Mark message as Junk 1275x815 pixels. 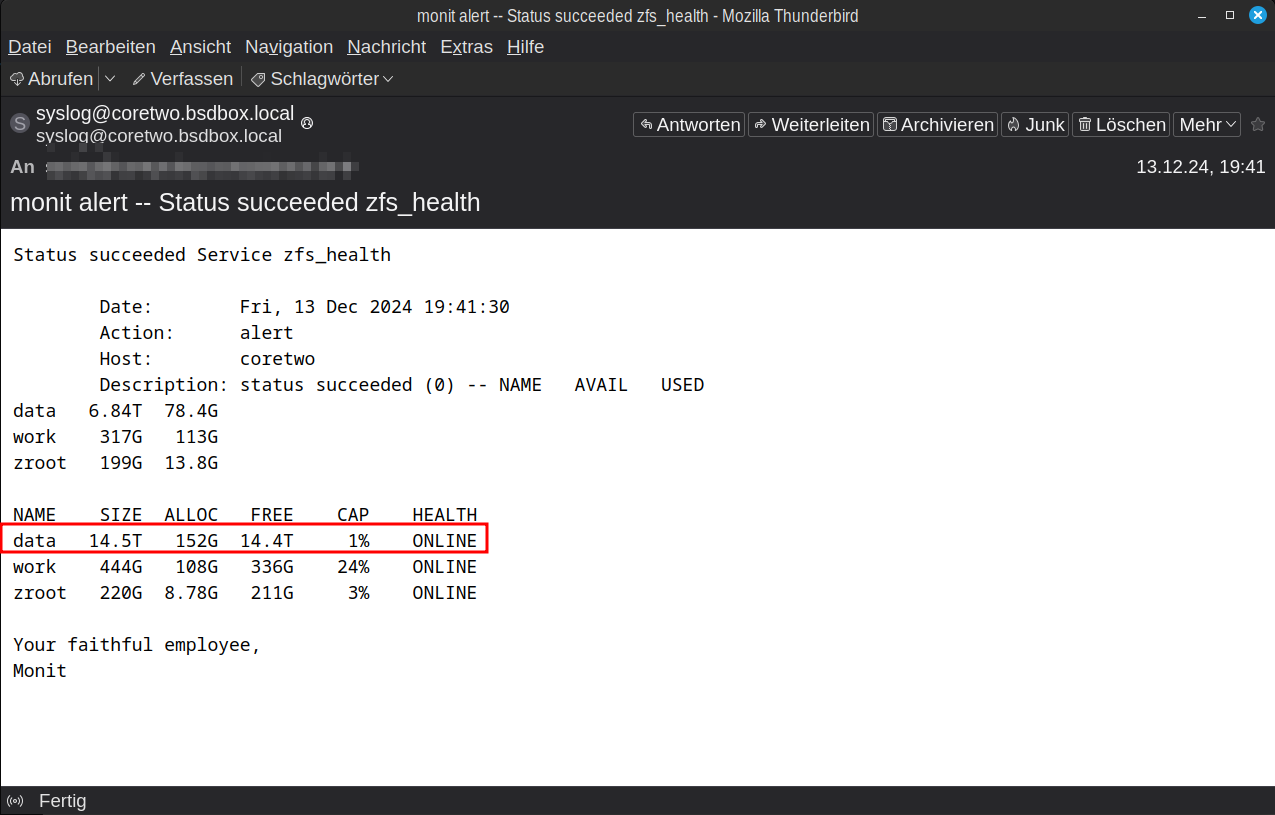(1035, 125)
